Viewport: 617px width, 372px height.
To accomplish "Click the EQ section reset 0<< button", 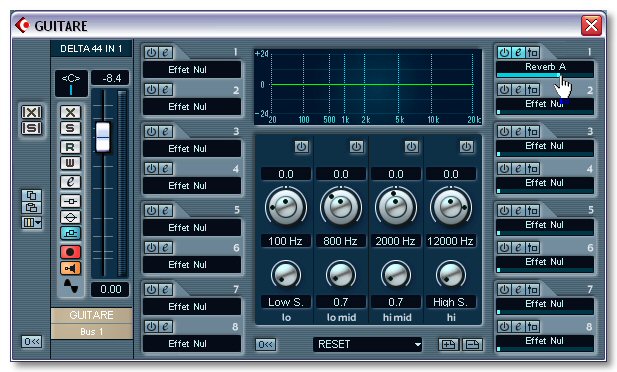I will [x=266, y=344].
